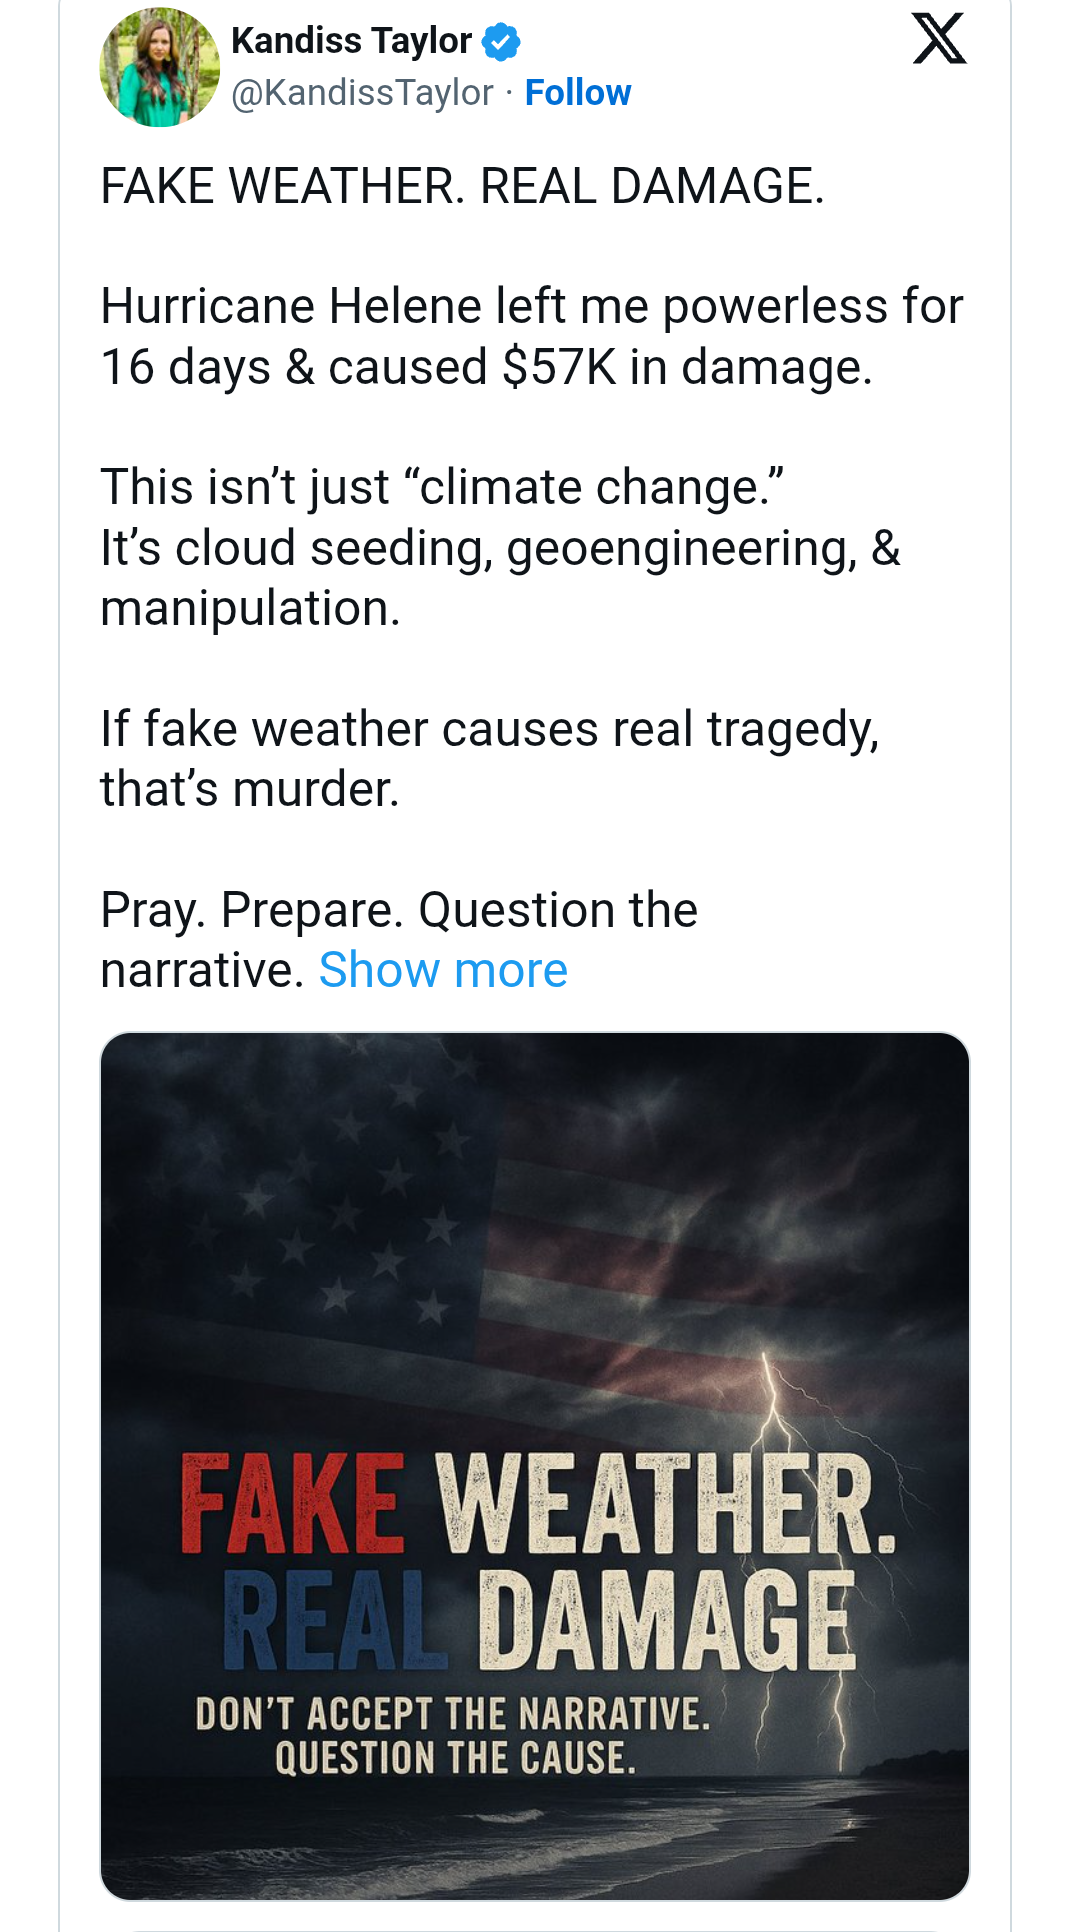Click the '$57K in damage' text

687,368
